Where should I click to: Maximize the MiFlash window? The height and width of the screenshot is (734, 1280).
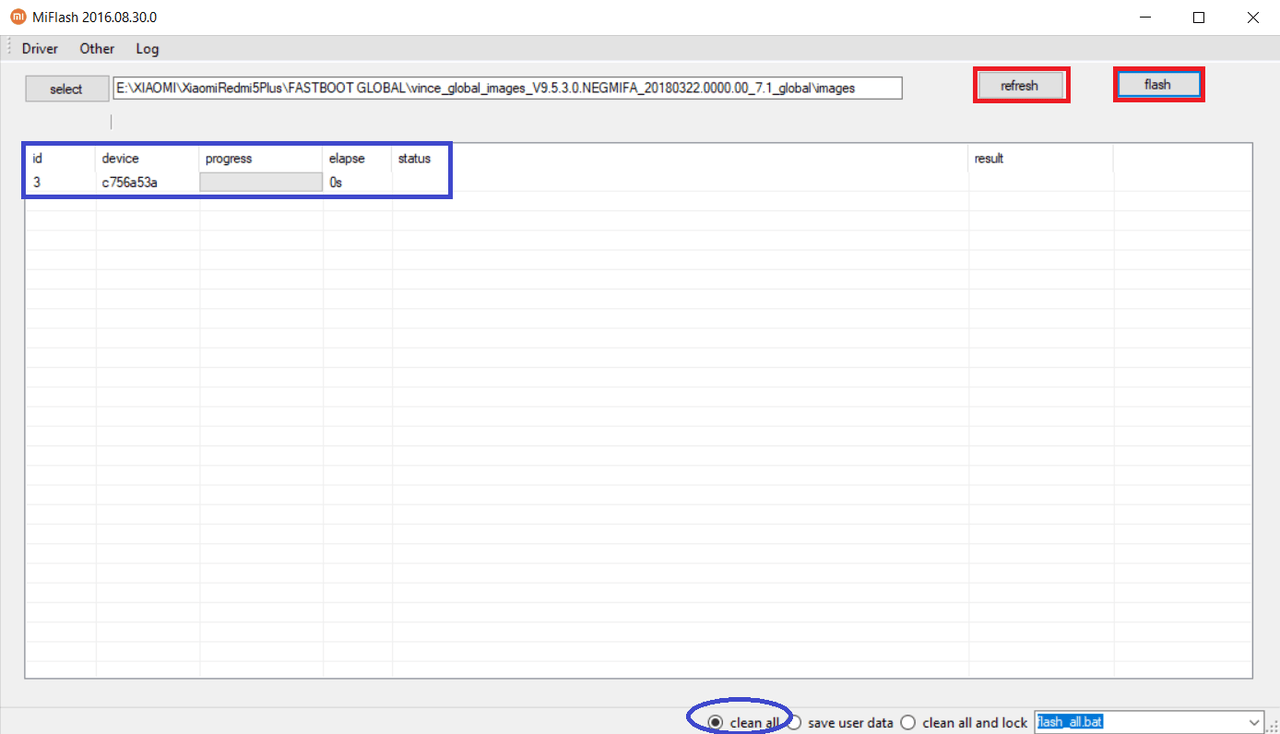coord(1199,17)
